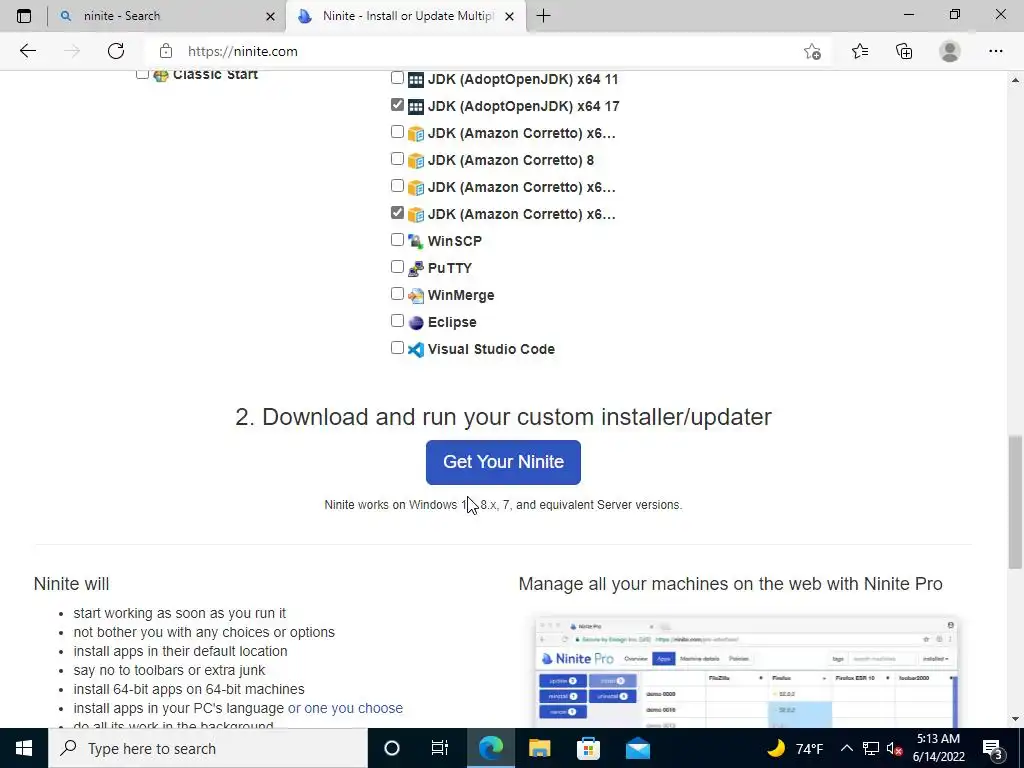Screen dimensions: 1024x768
Task: Select the WinMerge checkbox
Action: [x=397, y=294]
